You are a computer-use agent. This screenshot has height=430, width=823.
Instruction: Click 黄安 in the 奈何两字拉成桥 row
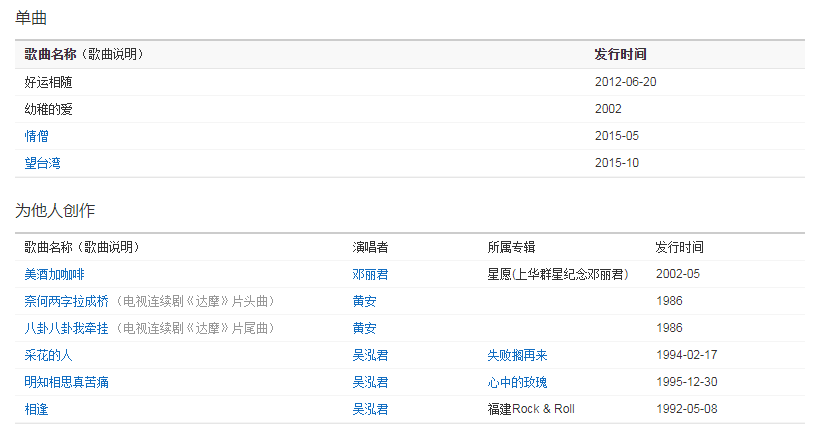coord(364,301)
